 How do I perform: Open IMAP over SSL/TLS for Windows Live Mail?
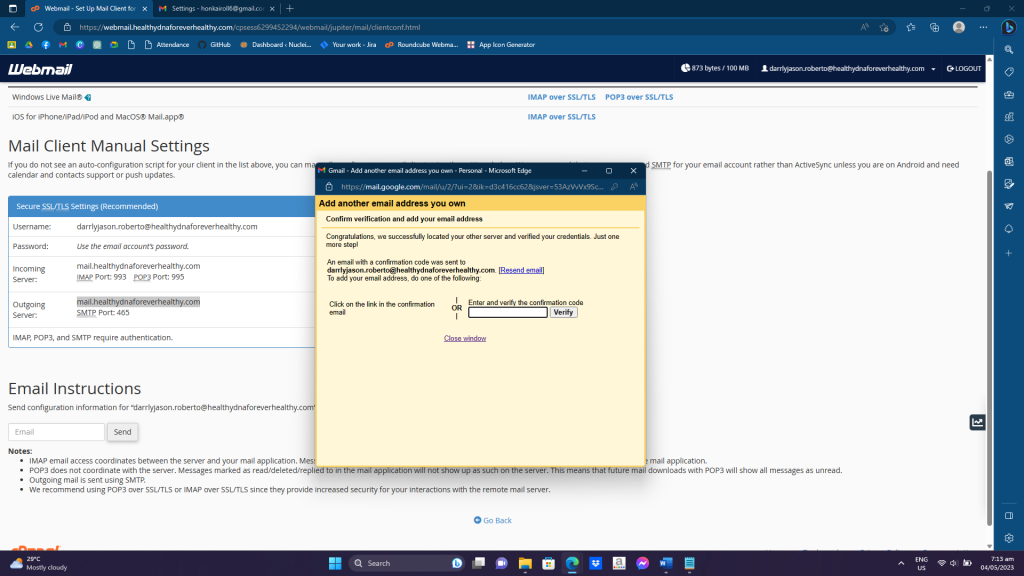[562, 97]
